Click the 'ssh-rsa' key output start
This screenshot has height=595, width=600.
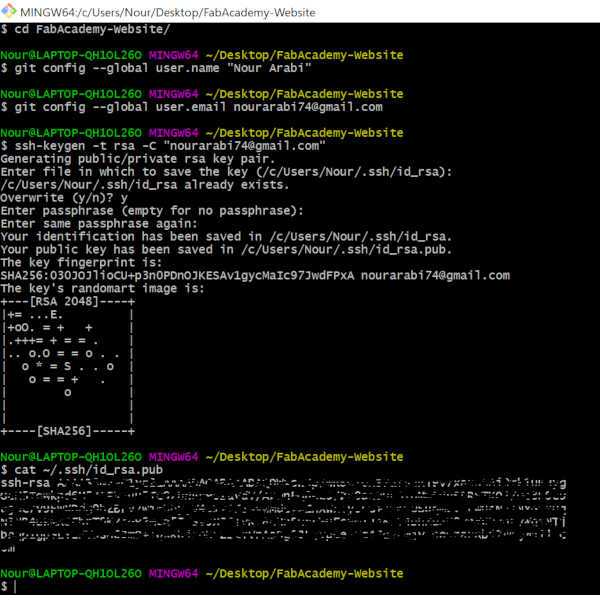coord(25,483)
